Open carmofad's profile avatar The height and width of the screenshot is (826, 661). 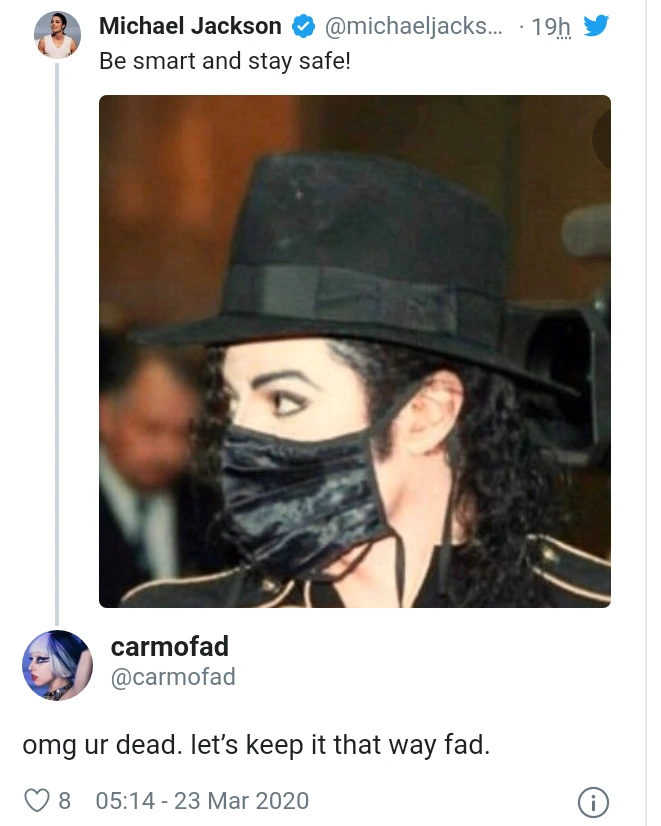[x=57, y=665]
